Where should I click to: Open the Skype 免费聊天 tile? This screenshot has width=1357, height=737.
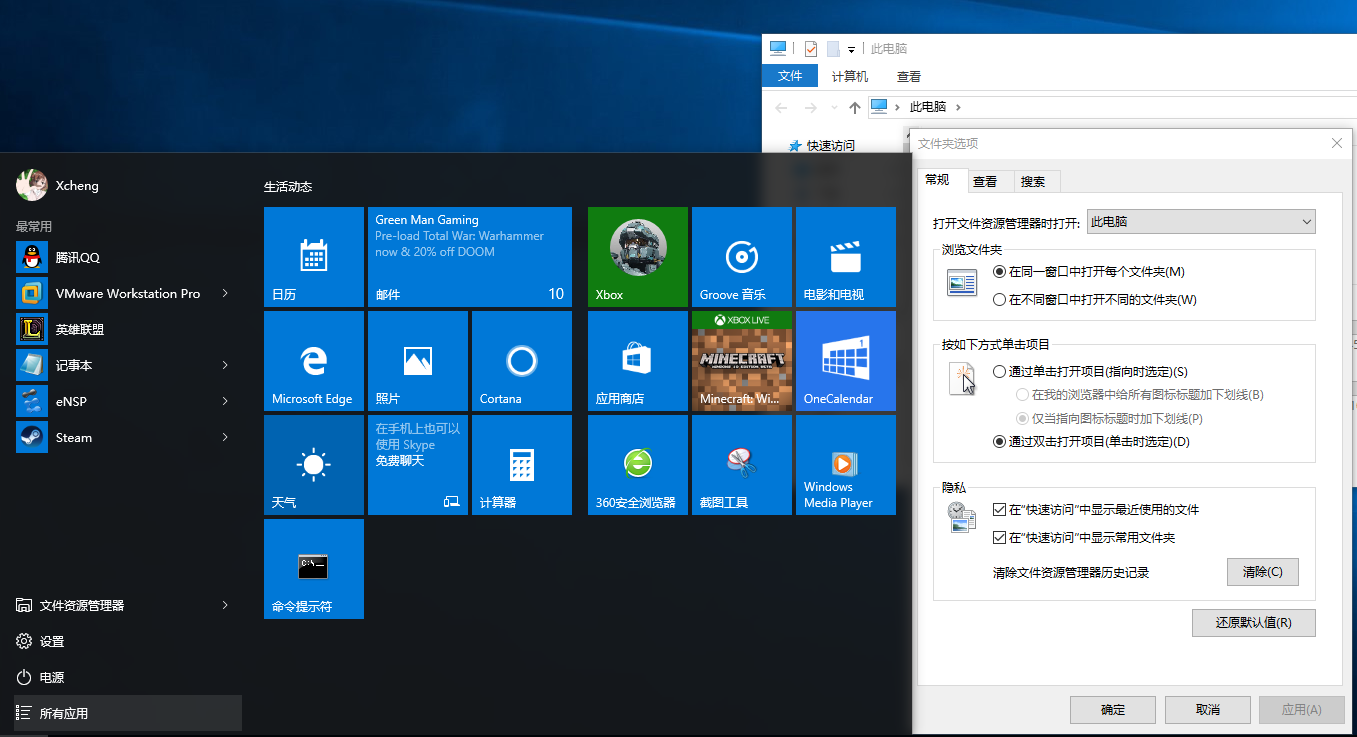(418, 465)
